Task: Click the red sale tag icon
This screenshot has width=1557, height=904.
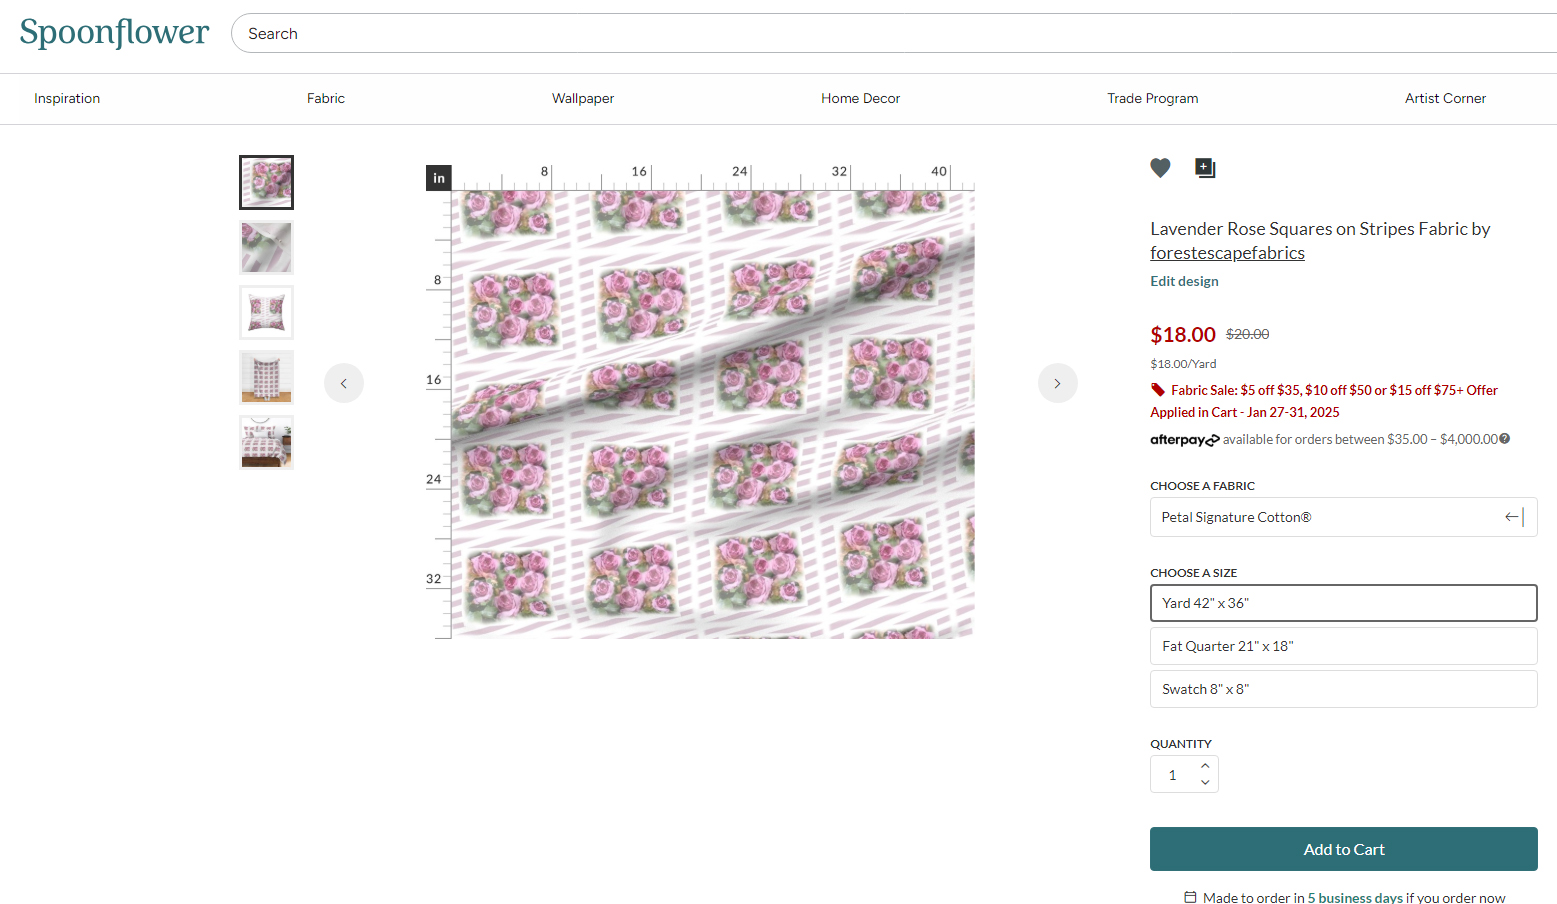Action: pos(1158,390)
